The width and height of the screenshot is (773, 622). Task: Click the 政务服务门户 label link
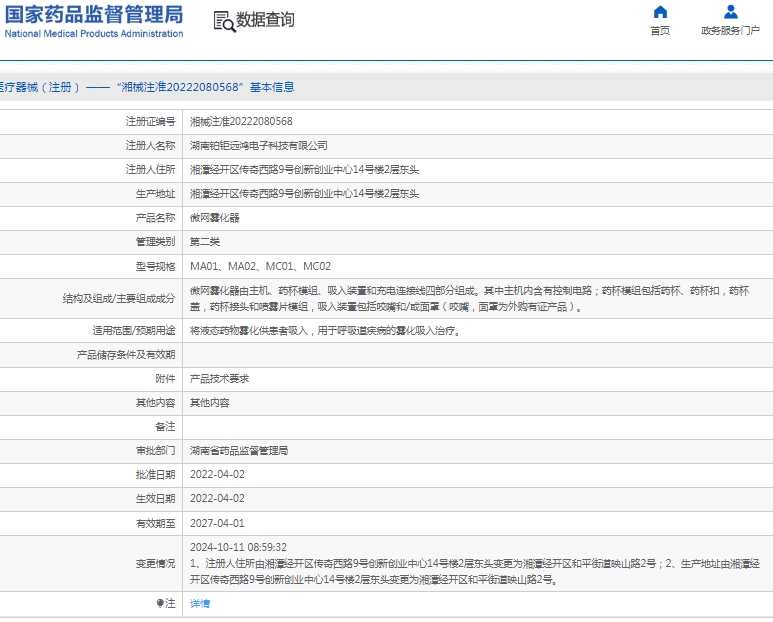[x=731, y=31]
